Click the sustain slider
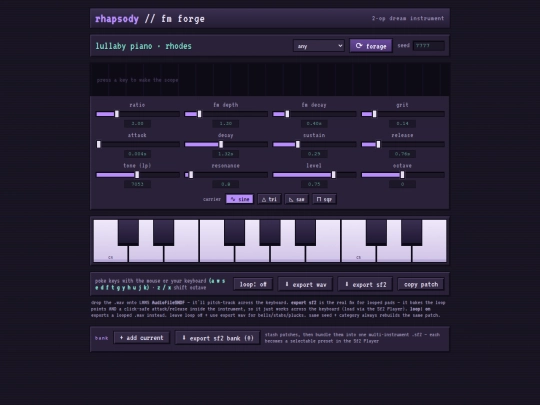Screen dimensions: 540x405 pos(314,144)
